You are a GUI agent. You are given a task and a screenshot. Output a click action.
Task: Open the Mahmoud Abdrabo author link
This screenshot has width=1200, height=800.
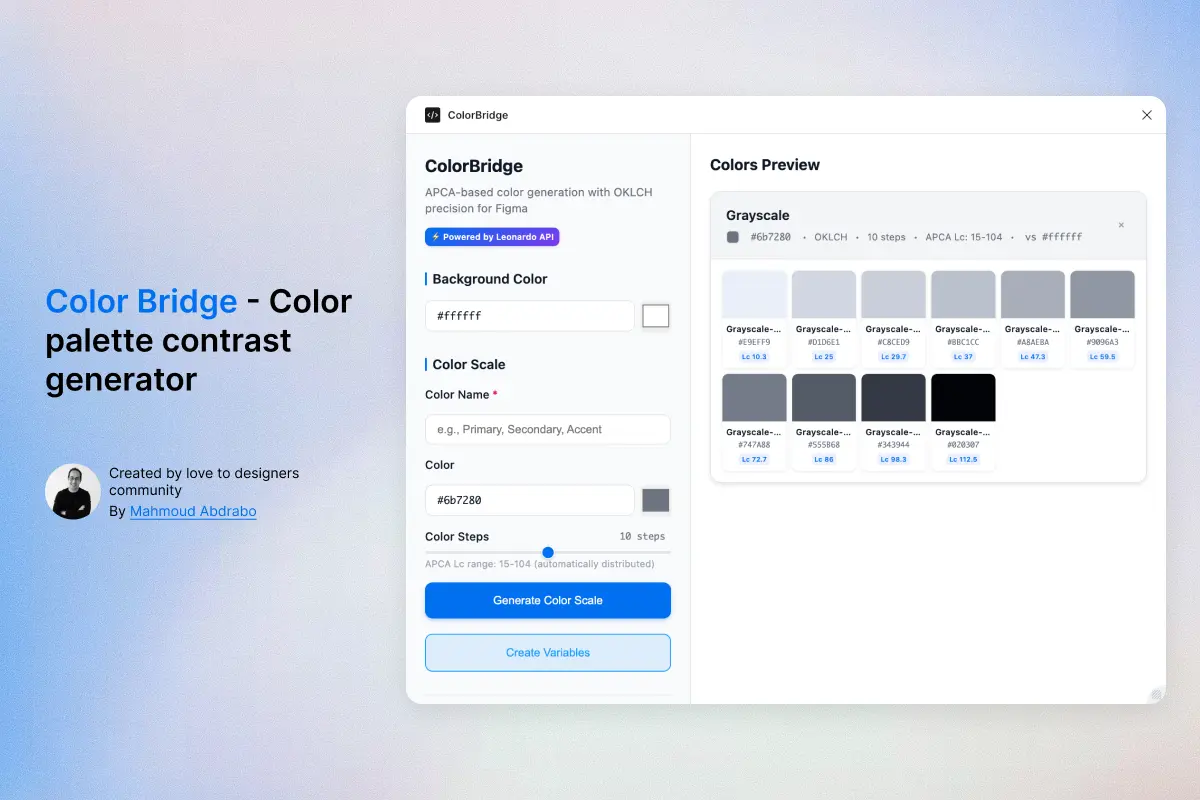(x=193, y=511)
